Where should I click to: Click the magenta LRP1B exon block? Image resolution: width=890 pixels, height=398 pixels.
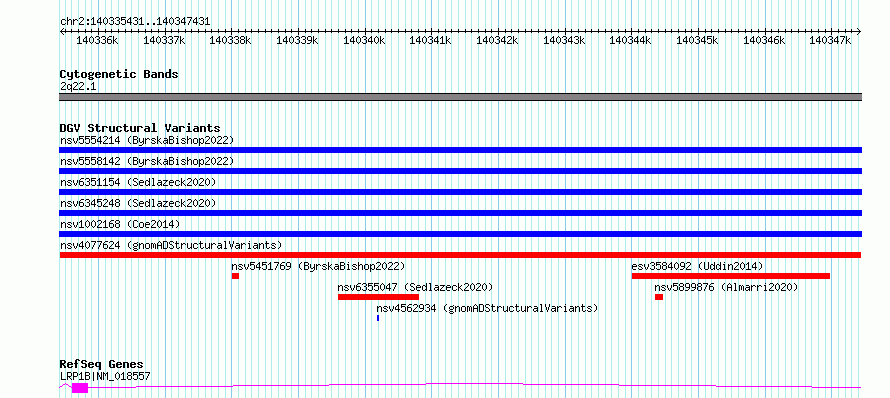pos(80,388)
